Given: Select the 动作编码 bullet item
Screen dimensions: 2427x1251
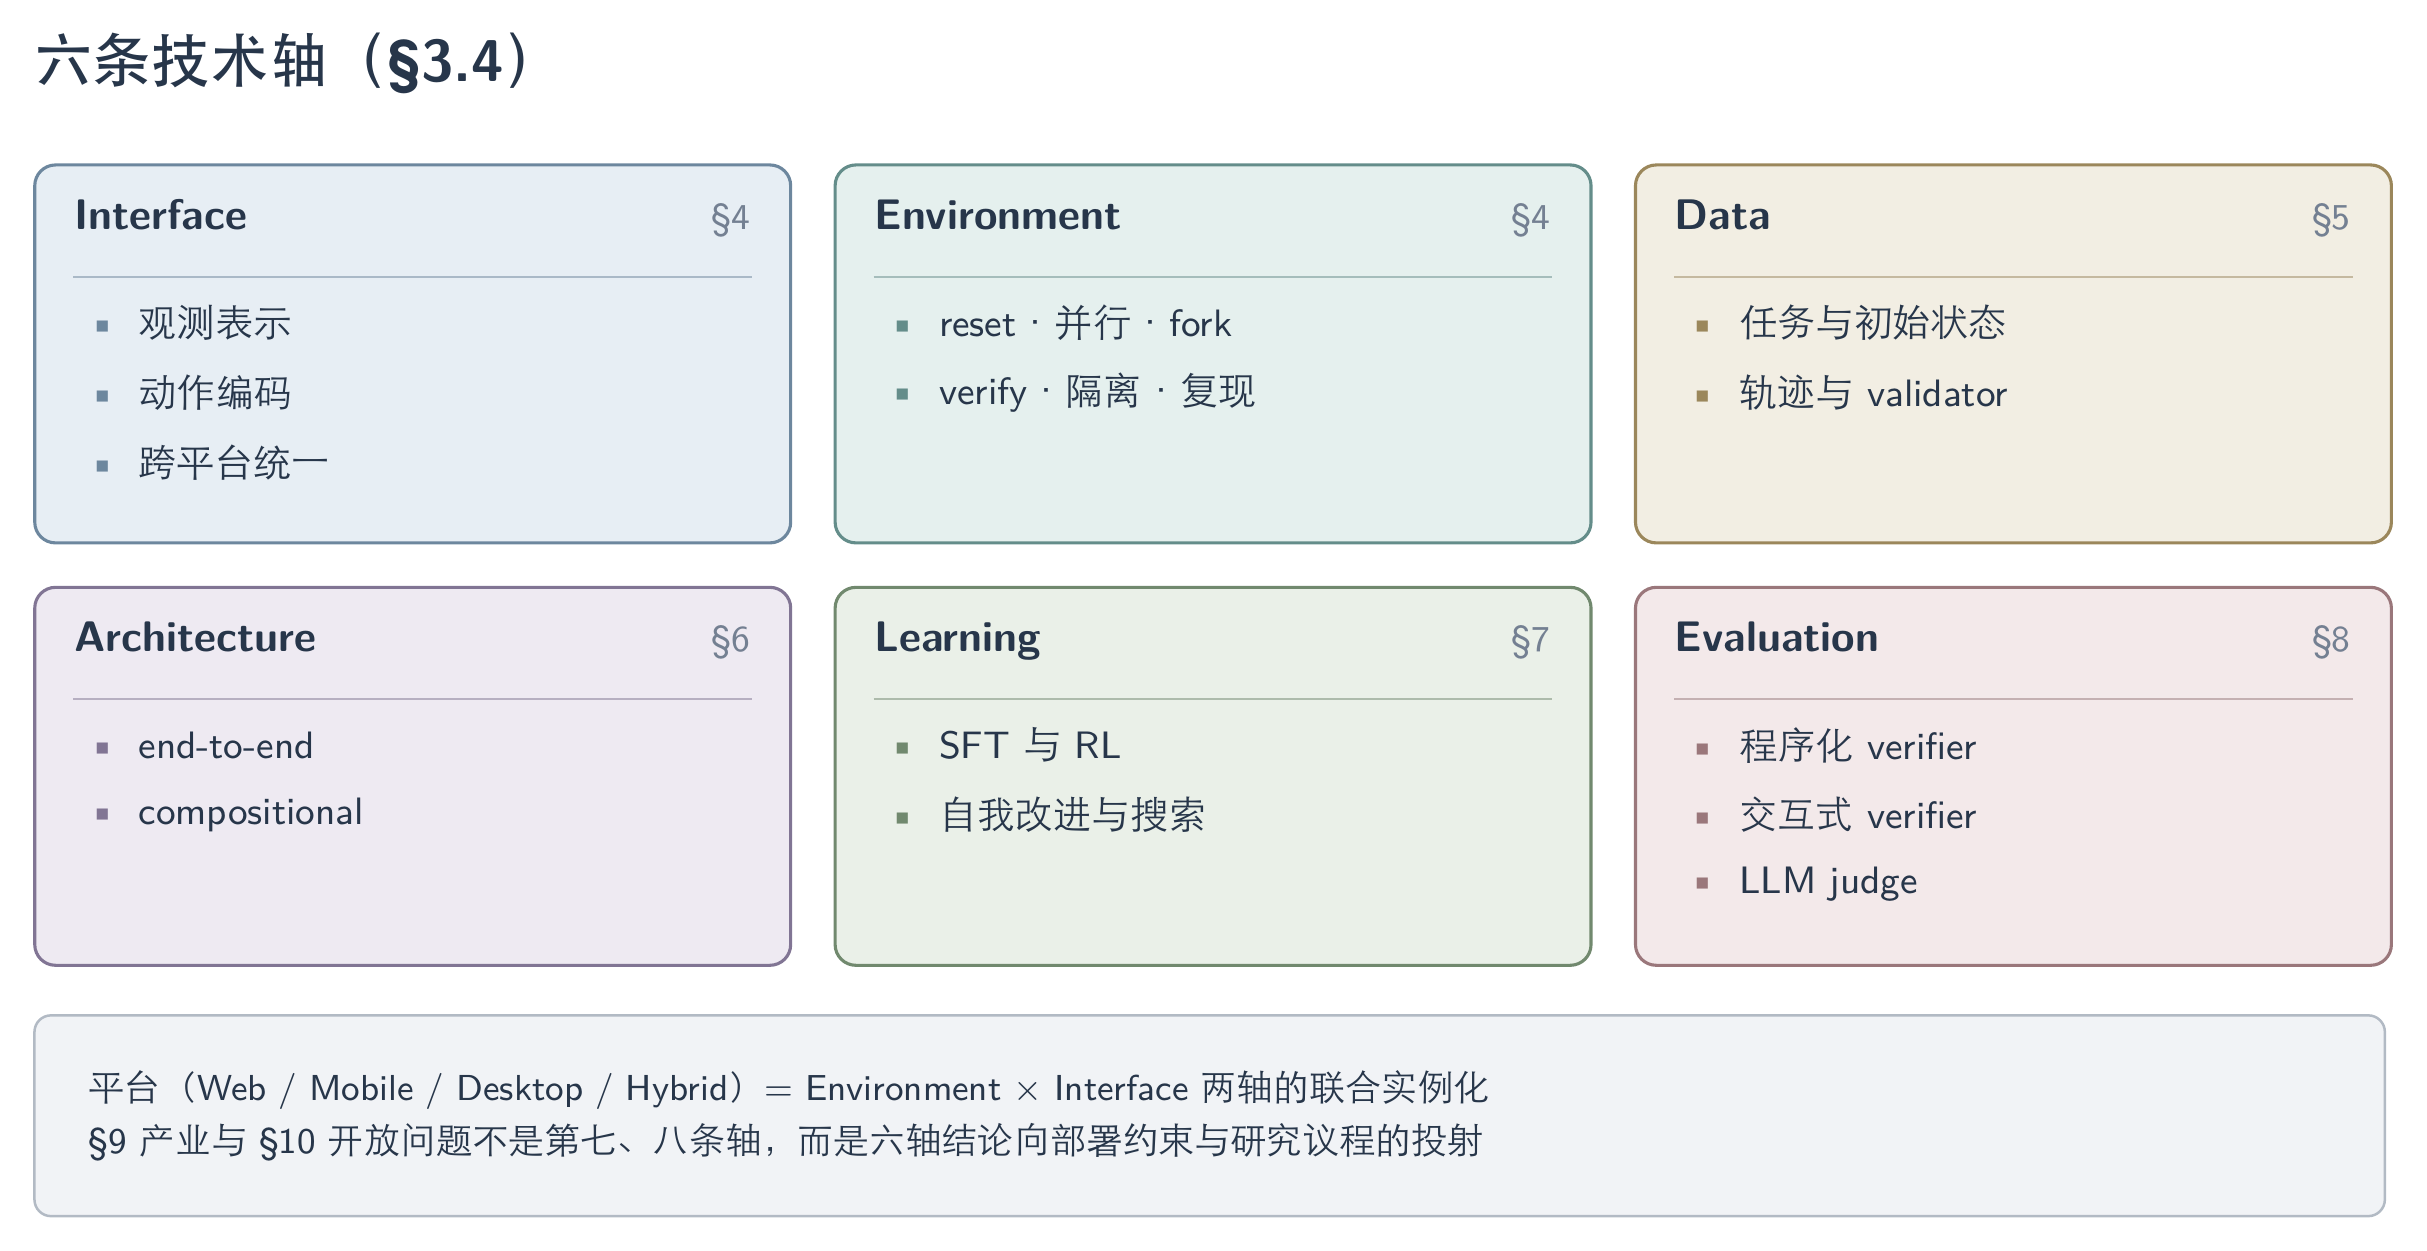Looking at the screenshot, I should (x=215, y=393).
